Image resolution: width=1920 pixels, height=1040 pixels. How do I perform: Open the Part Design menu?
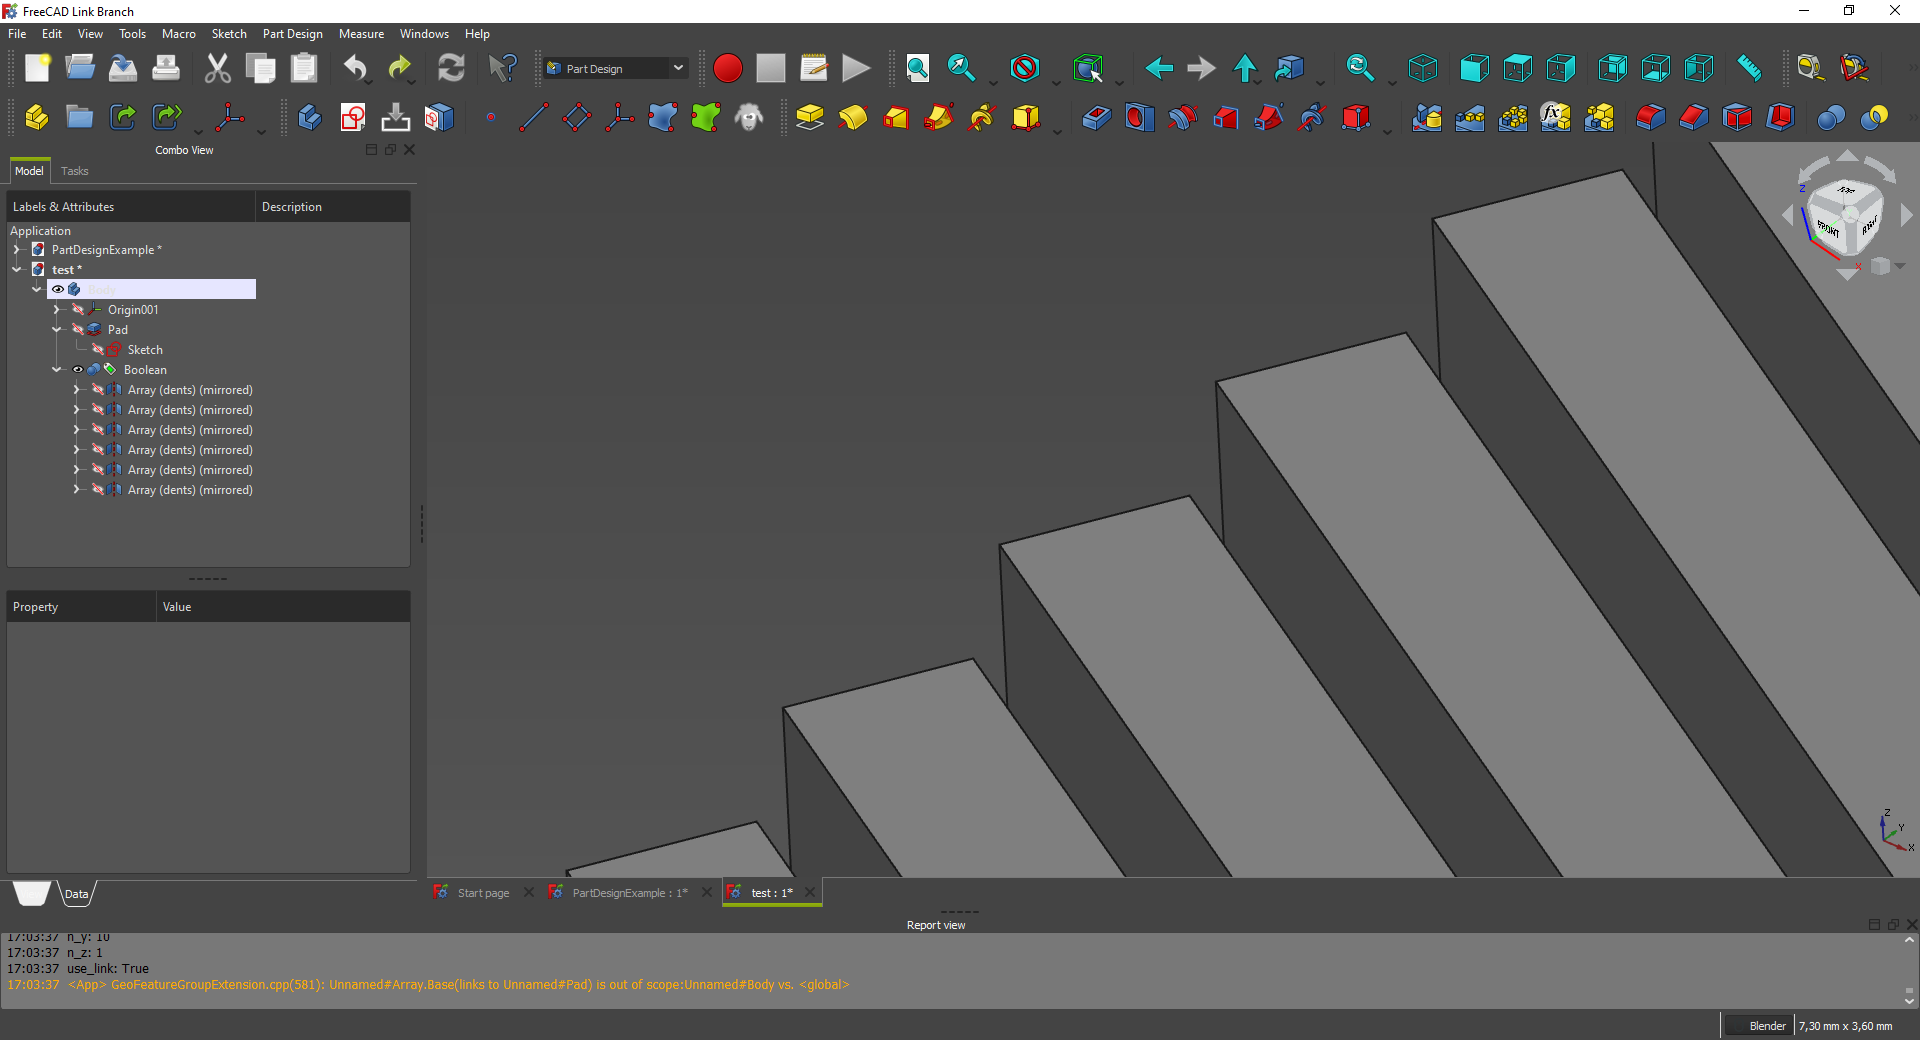tap(292, 33)
